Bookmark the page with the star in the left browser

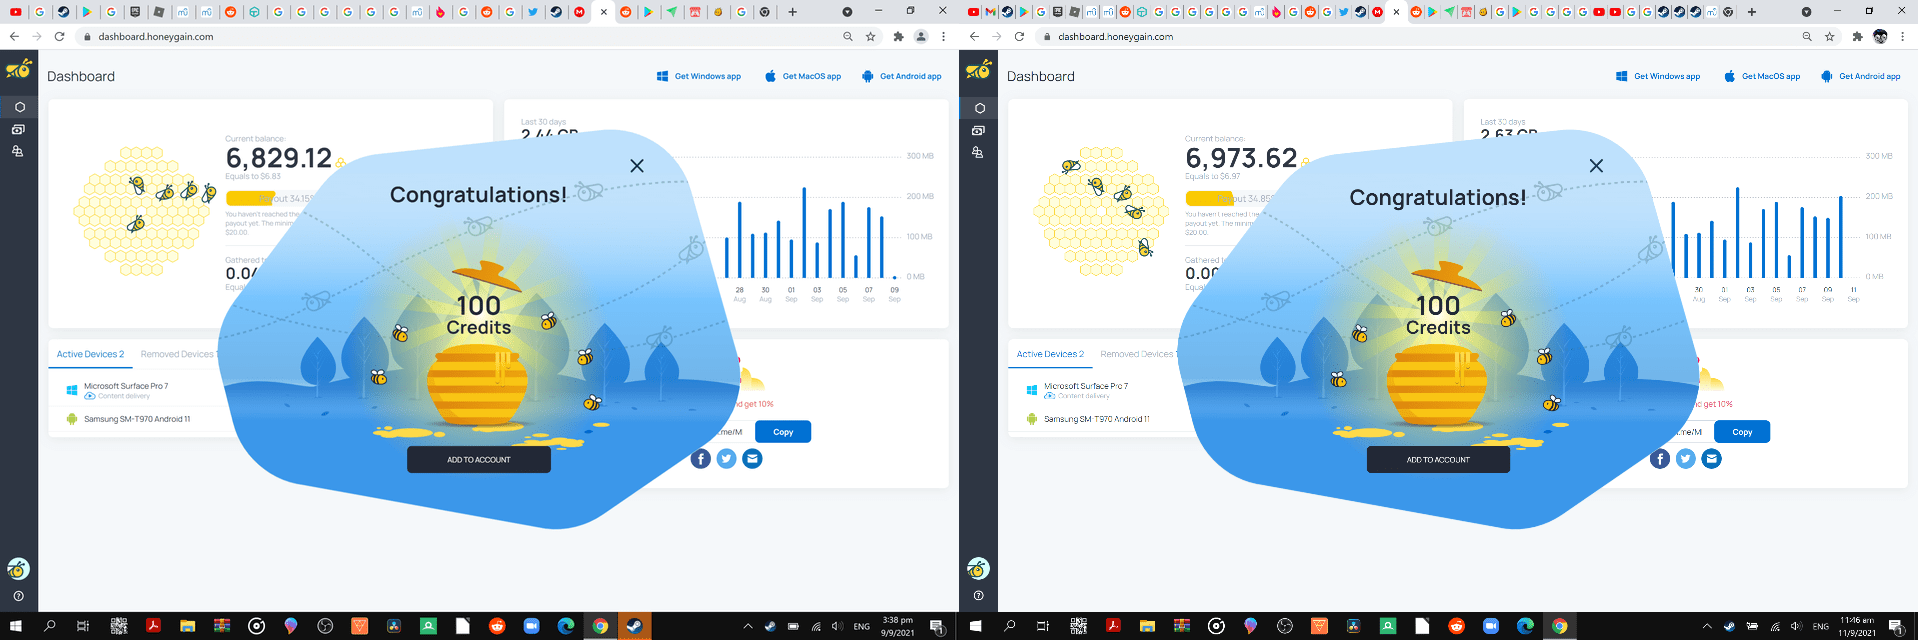pos(870,36)
